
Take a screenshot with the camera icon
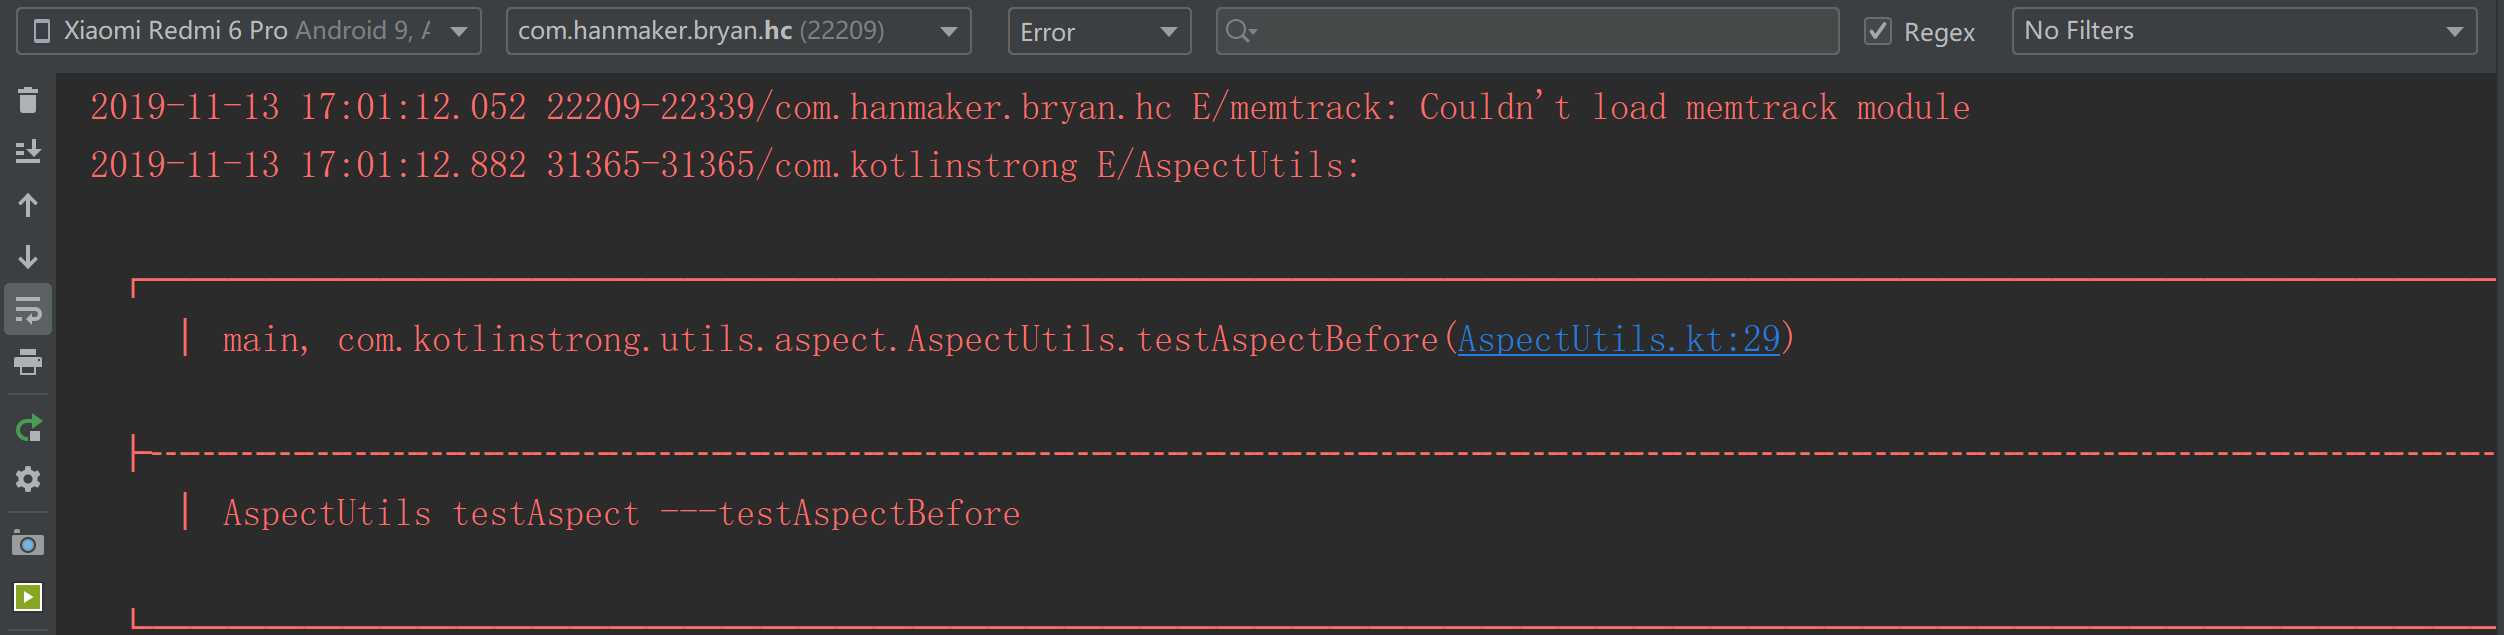[28, 544]
